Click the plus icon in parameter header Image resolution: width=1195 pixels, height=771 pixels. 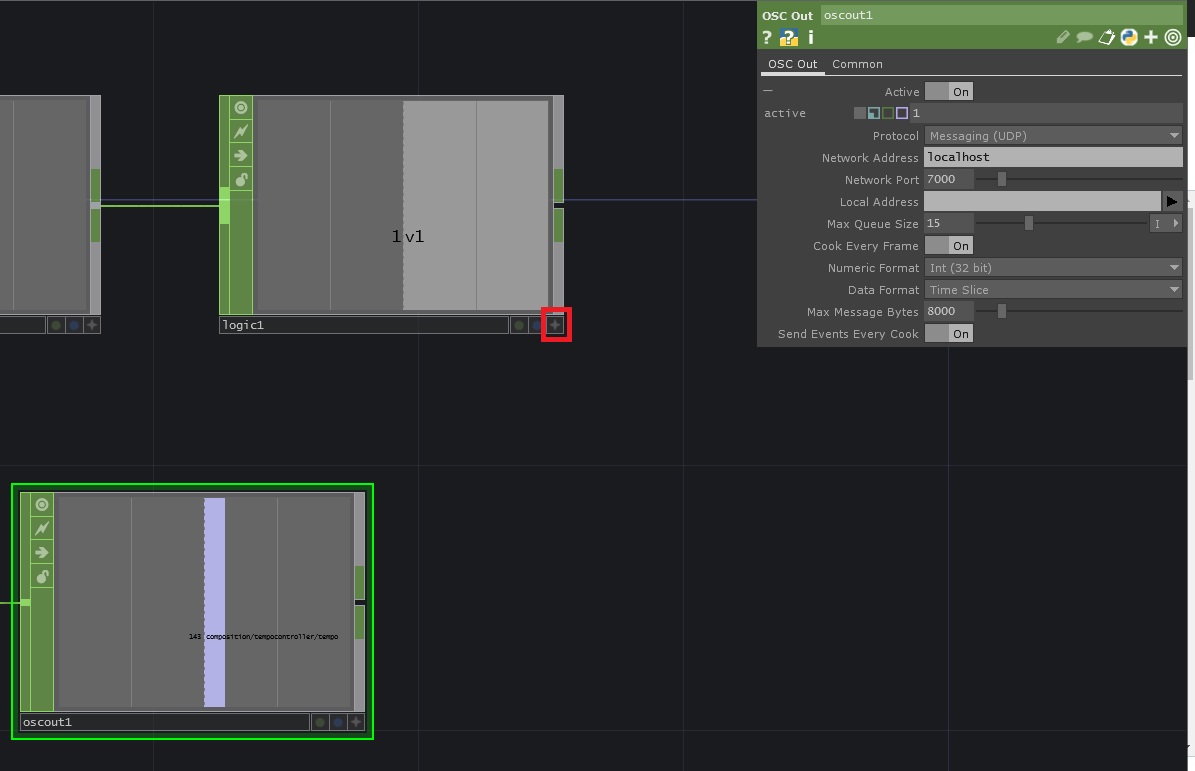pyautogui.click(x=1151, y=37)
